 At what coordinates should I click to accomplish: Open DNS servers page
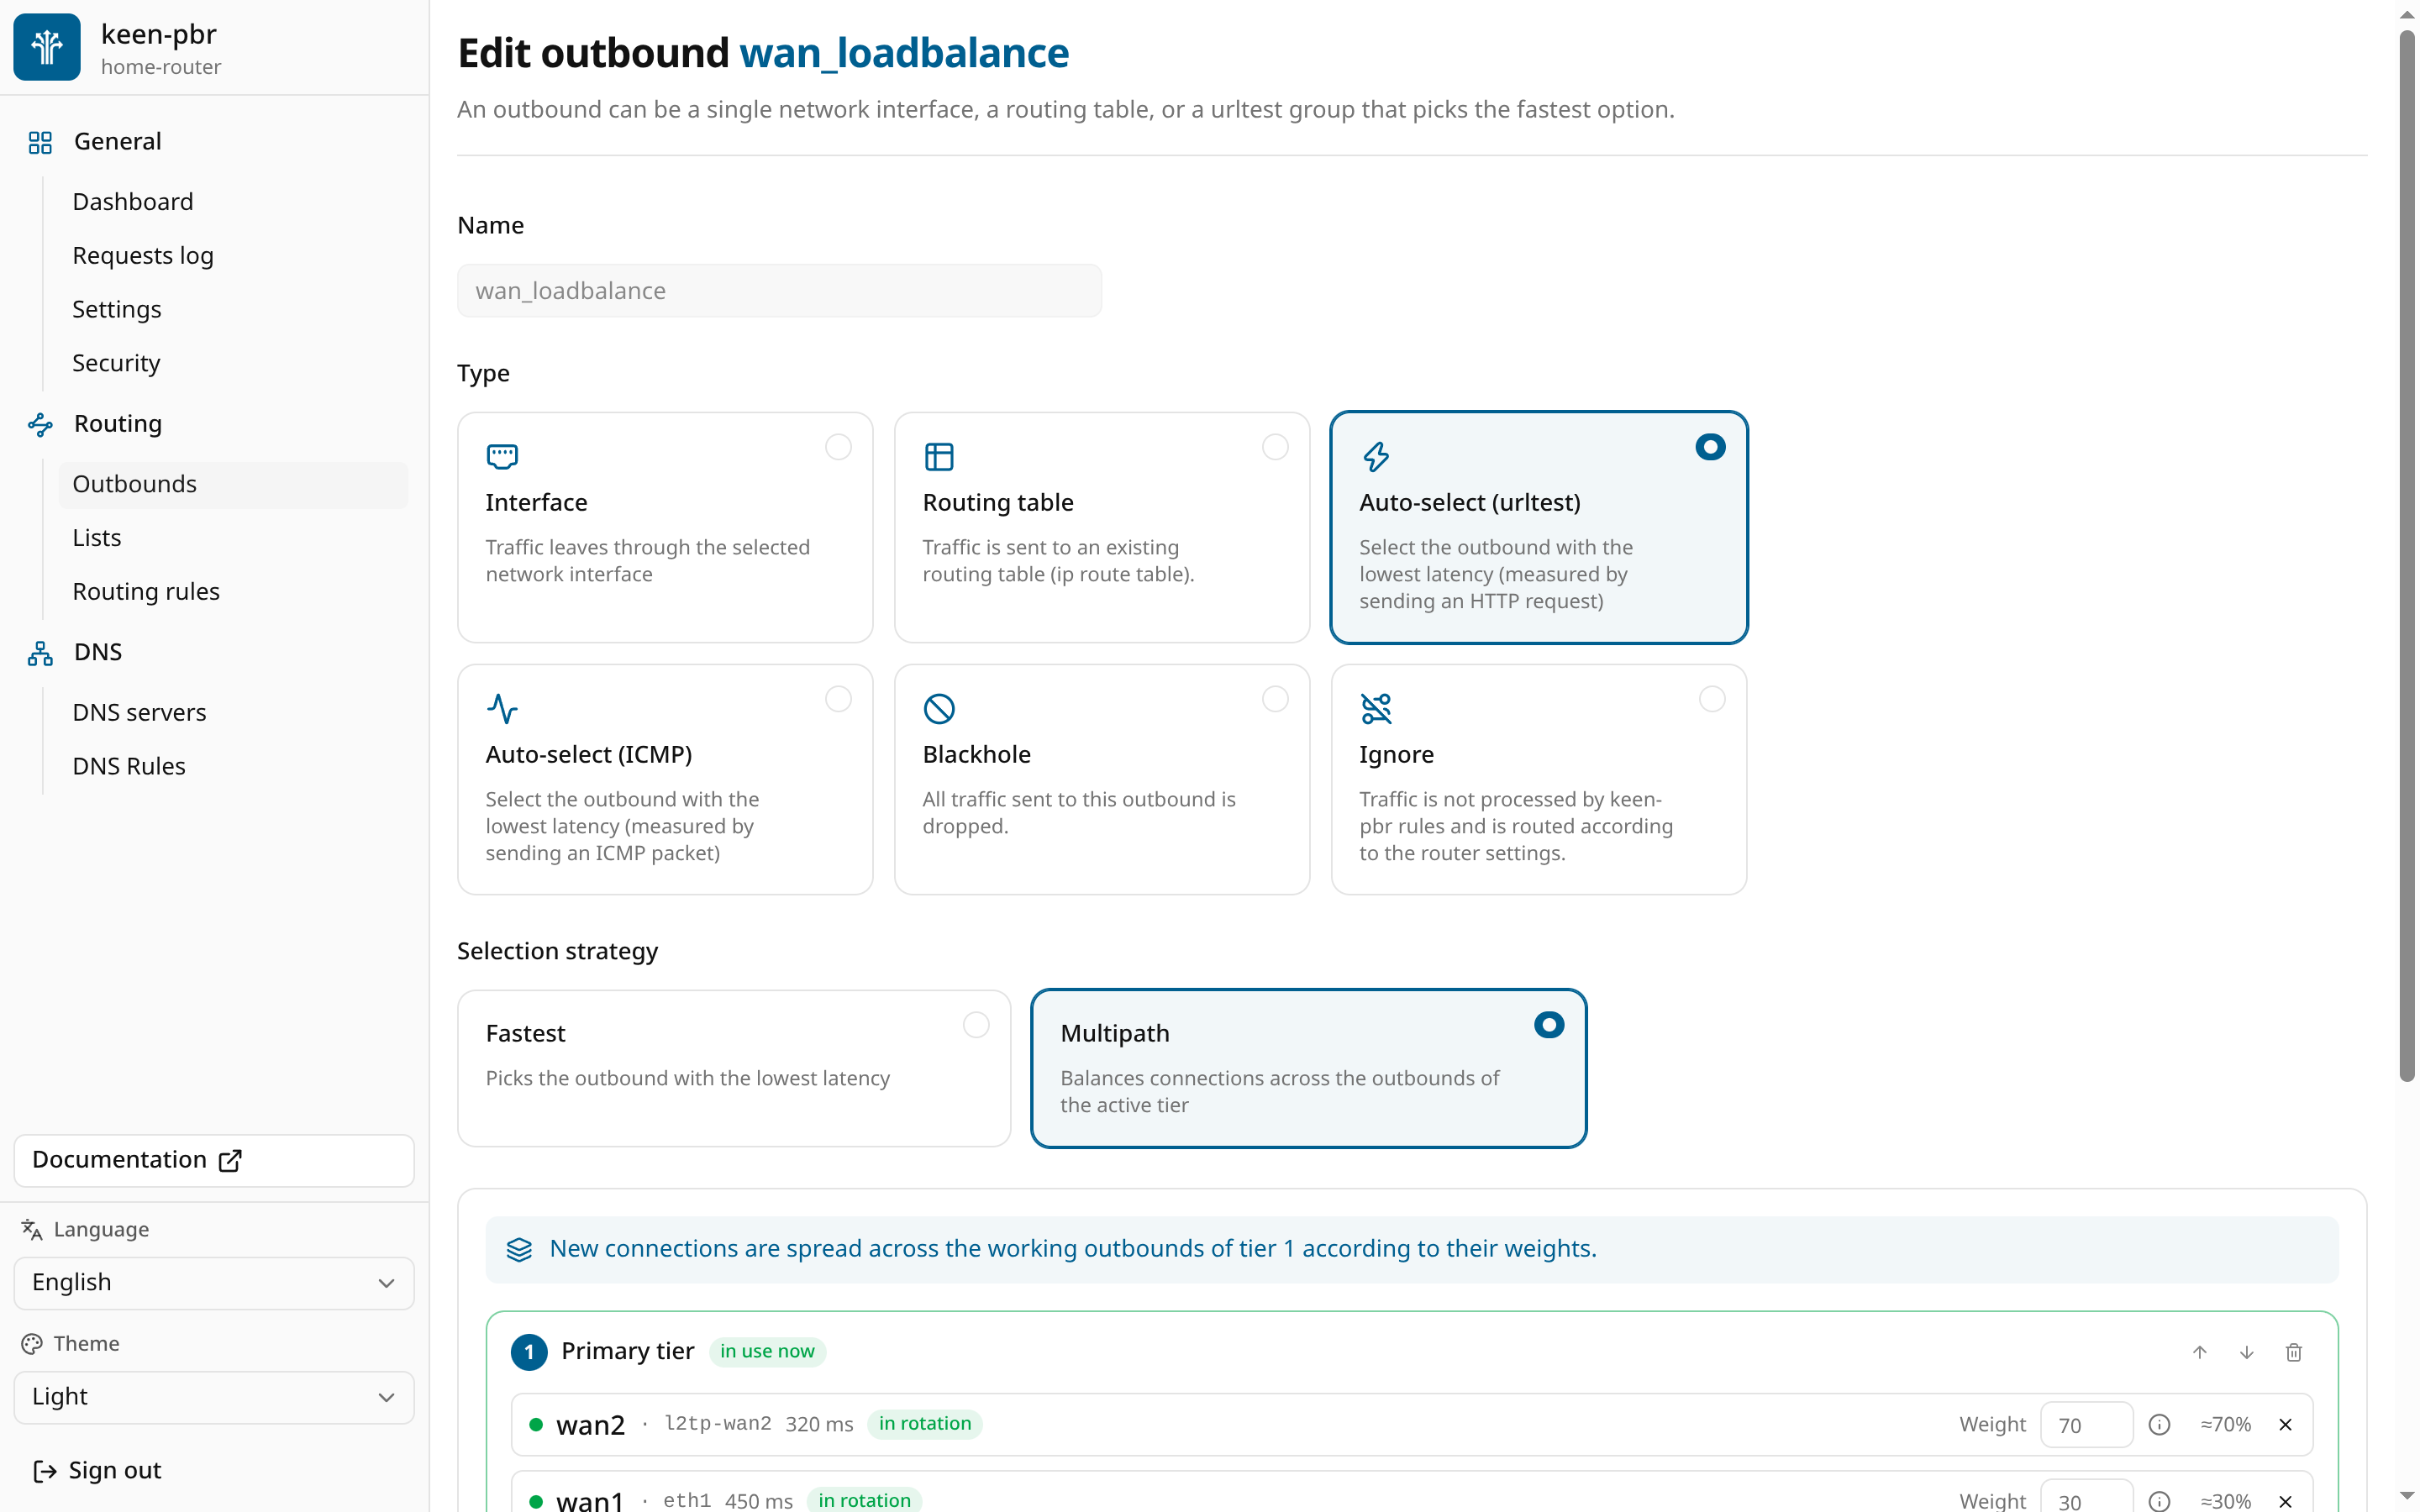point(139,713)
